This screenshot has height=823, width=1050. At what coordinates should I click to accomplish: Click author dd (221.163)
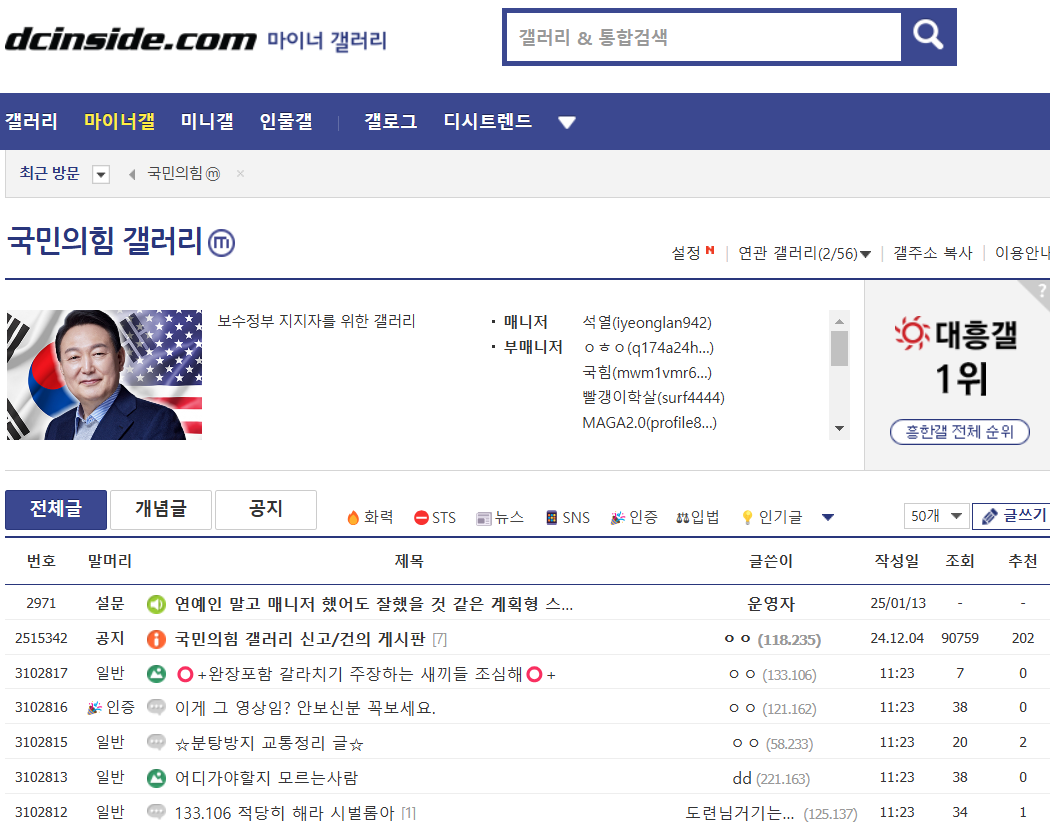click(x=771, y=778)
